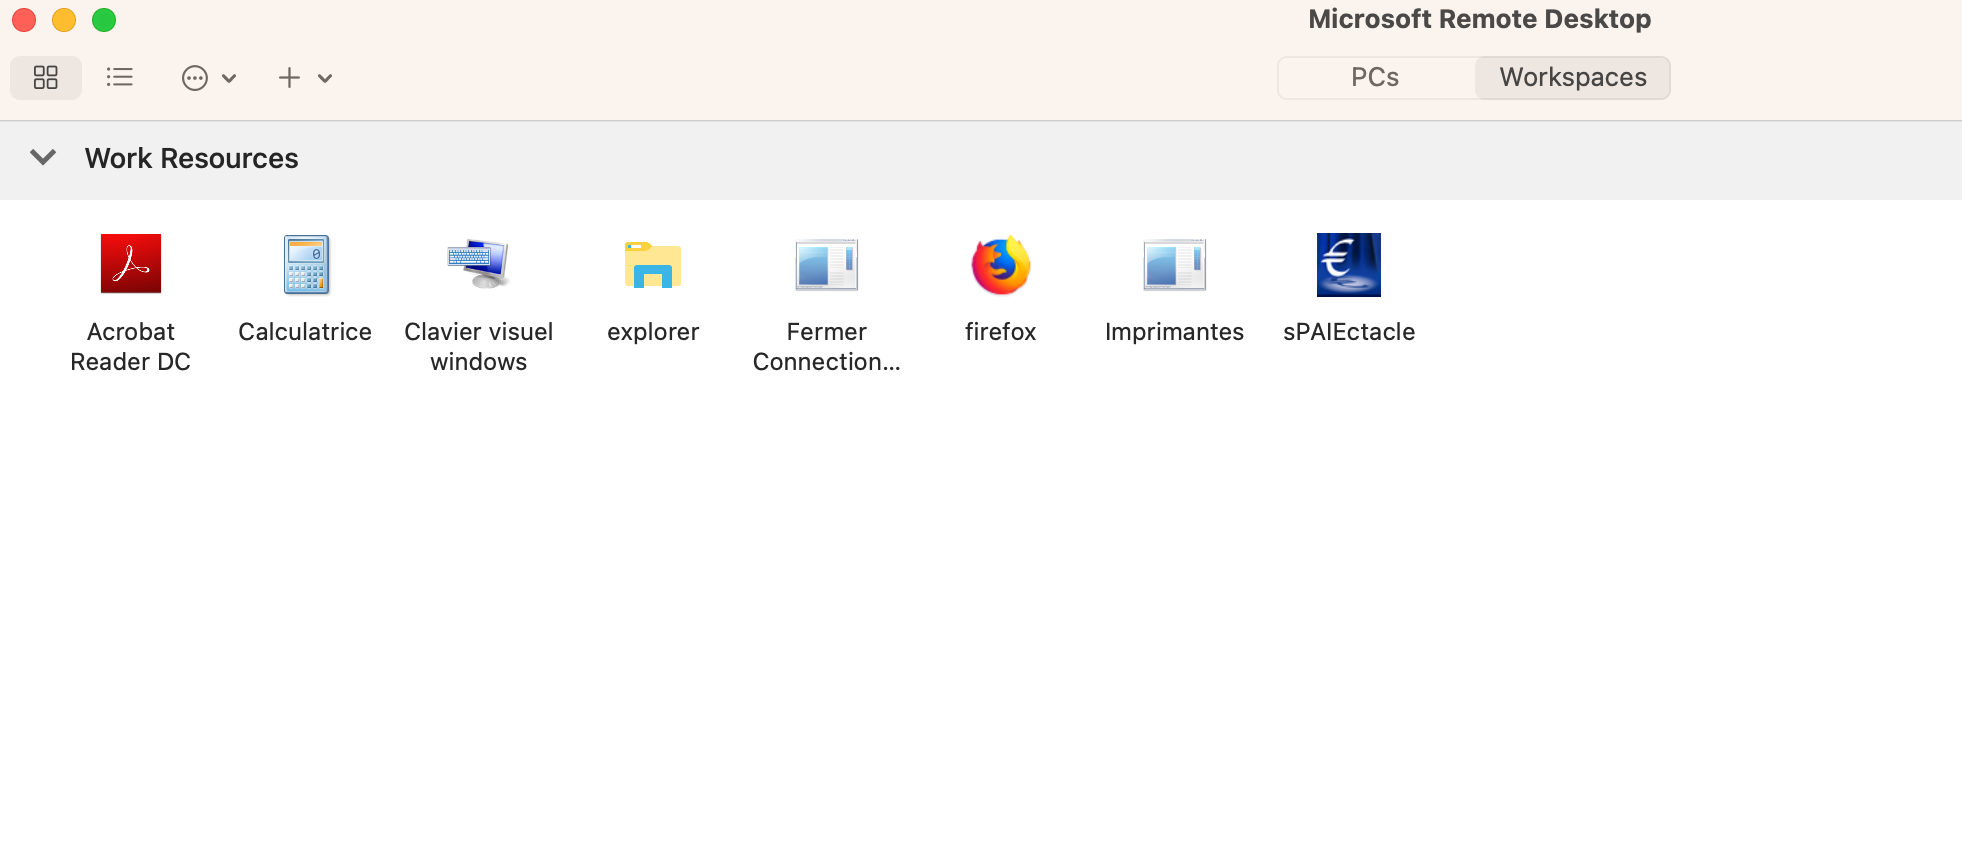Image resolution: width=1962 pixels, height=856 pixels.
Task: Open Clavier visuel windows icon
Action: click(479, 264)
